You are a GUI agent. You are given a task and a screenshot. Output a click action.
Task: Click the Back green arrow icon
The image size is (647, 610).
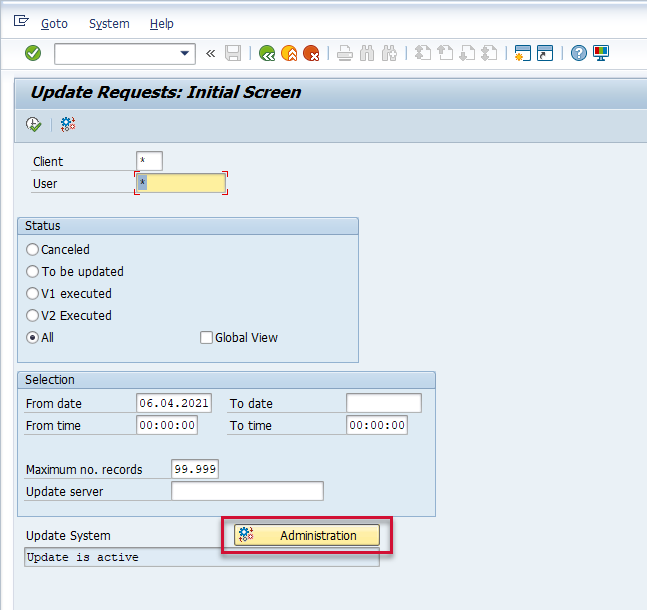click(x=267, y=53)
